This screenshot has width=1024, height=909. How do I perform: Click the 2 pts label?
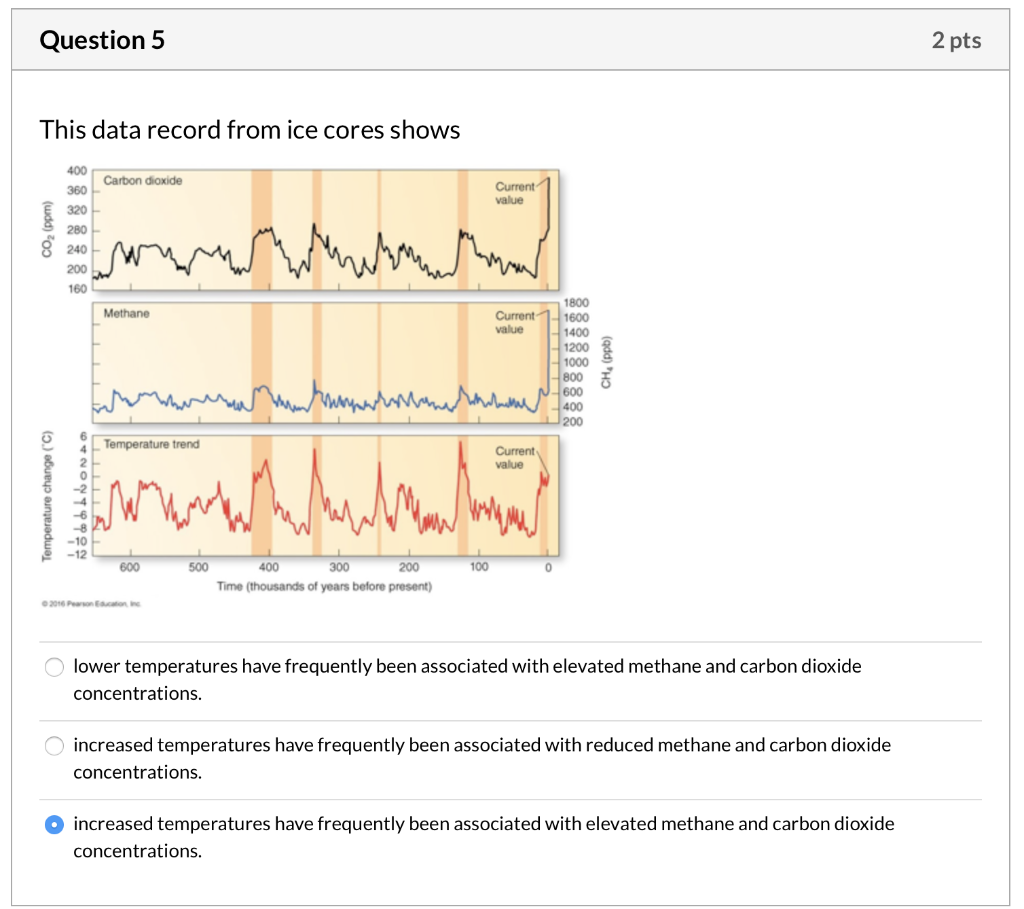[956, 41]
